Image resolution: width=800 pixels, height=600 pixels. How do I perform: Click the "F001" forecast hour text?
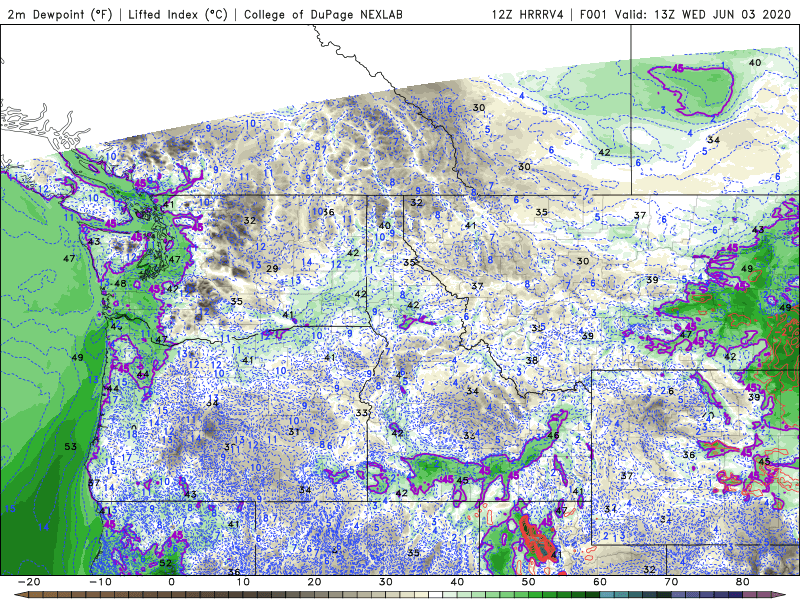click(593, 14)
